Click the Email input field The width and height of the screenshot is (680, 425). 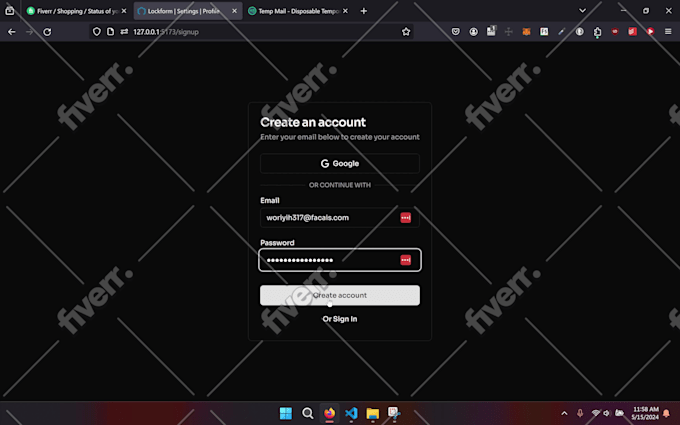click(x=340, y=218)
